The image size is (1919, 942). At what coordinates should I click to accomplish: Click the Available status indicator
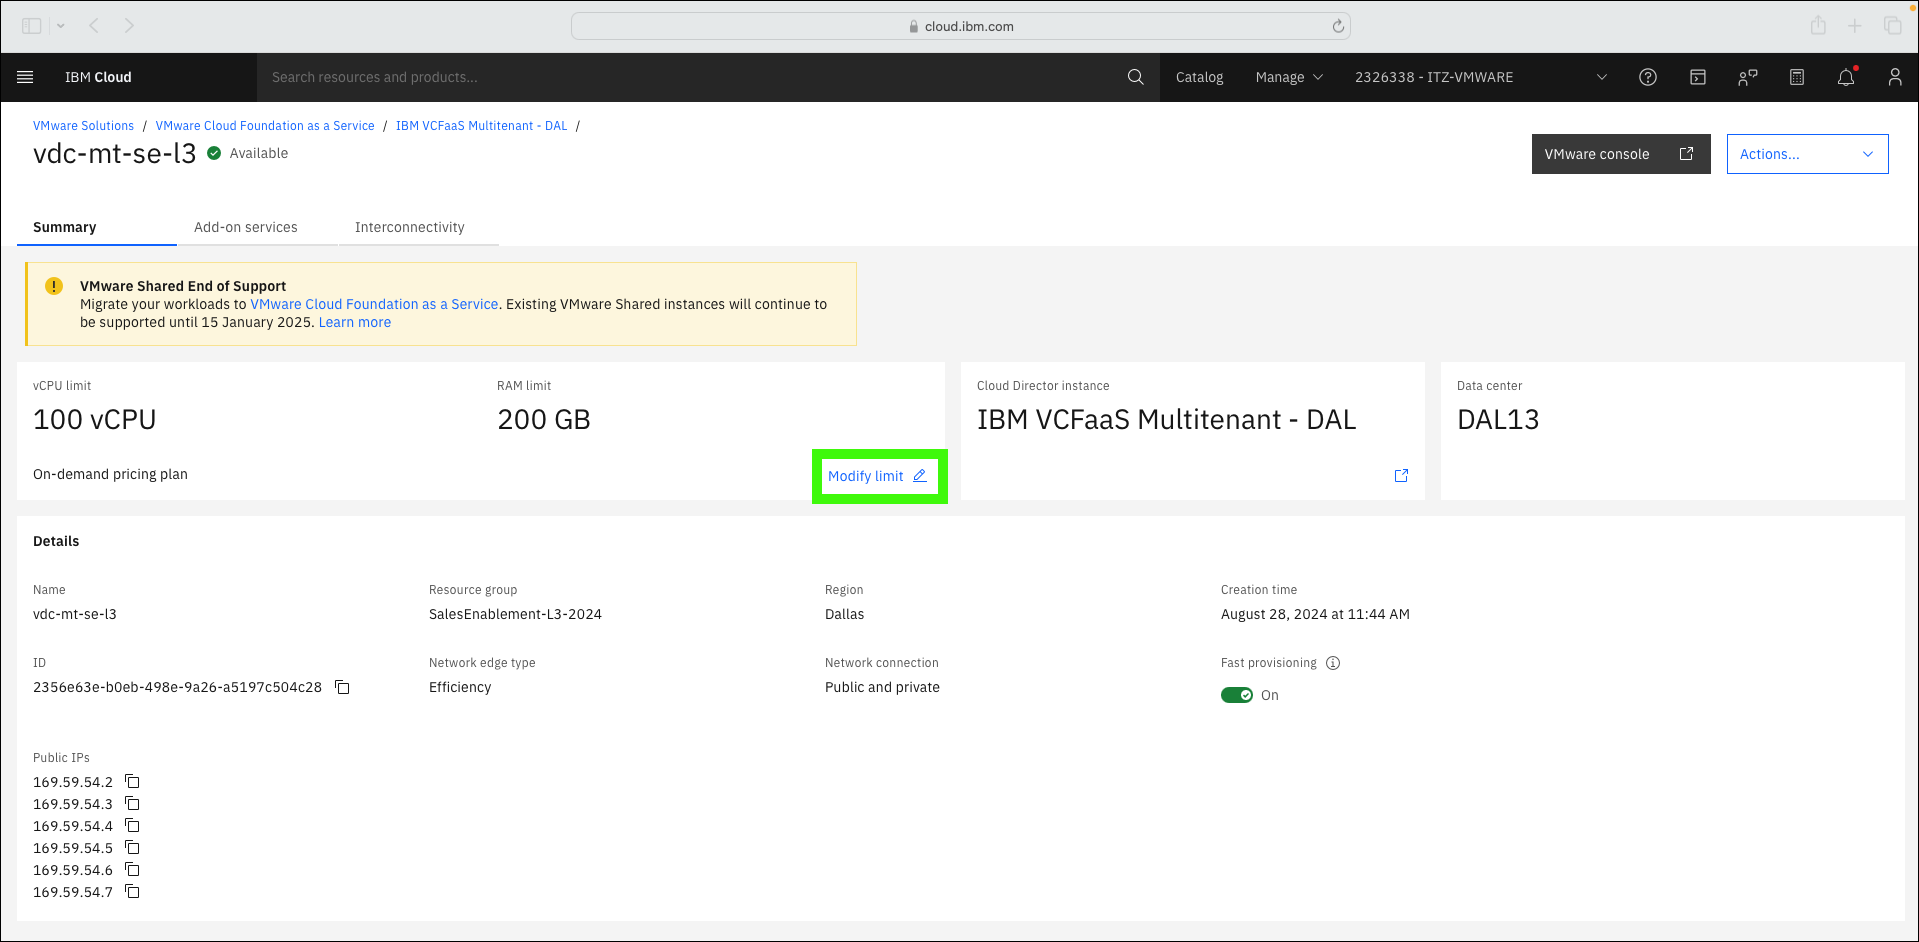248,153
